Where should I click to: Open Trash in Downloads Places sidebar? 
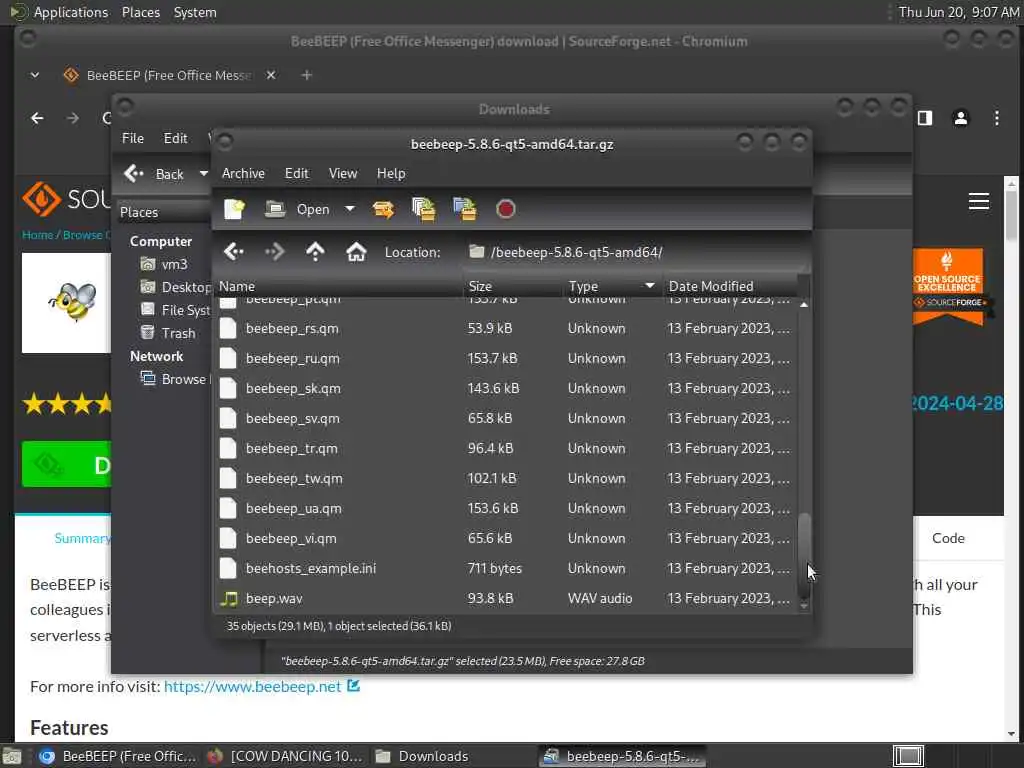click(x=168, y=333)
